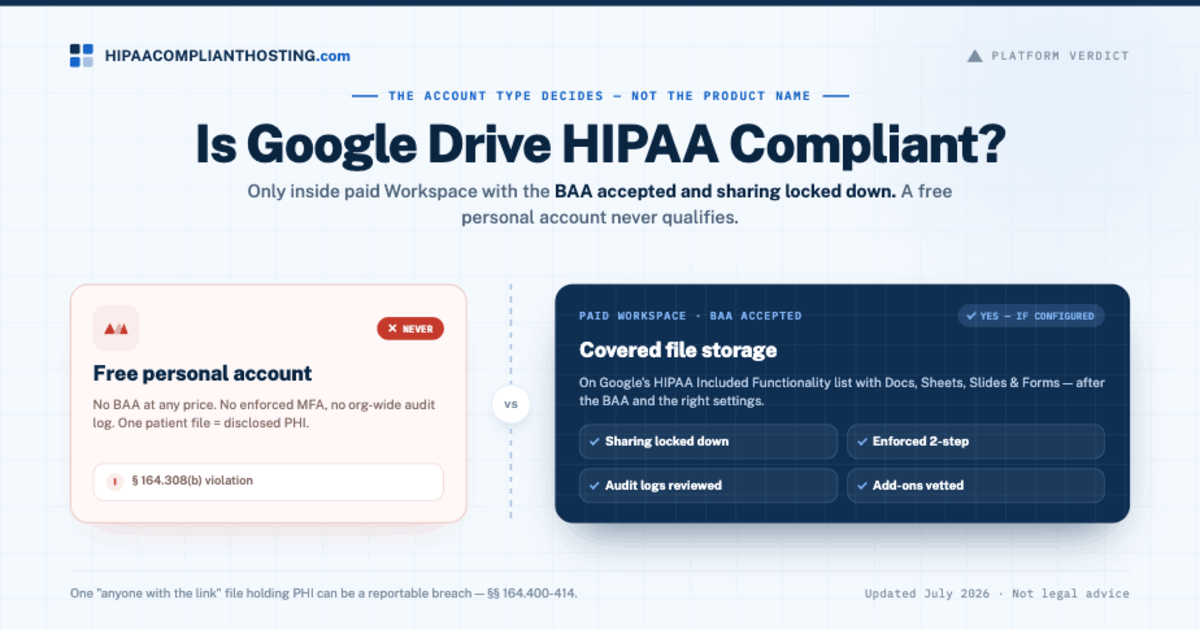The height and width of the screenshot is (630, 1200).
Task: Click the "Free personal account" heading
Action: point(203,373)
